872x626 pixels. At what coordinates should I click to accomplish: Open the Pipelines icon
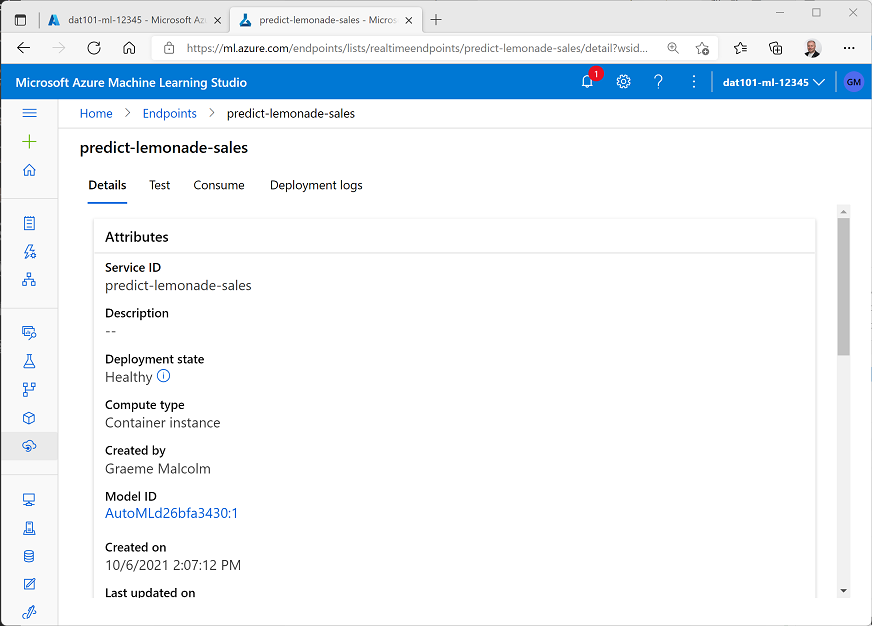pos(29,389)
